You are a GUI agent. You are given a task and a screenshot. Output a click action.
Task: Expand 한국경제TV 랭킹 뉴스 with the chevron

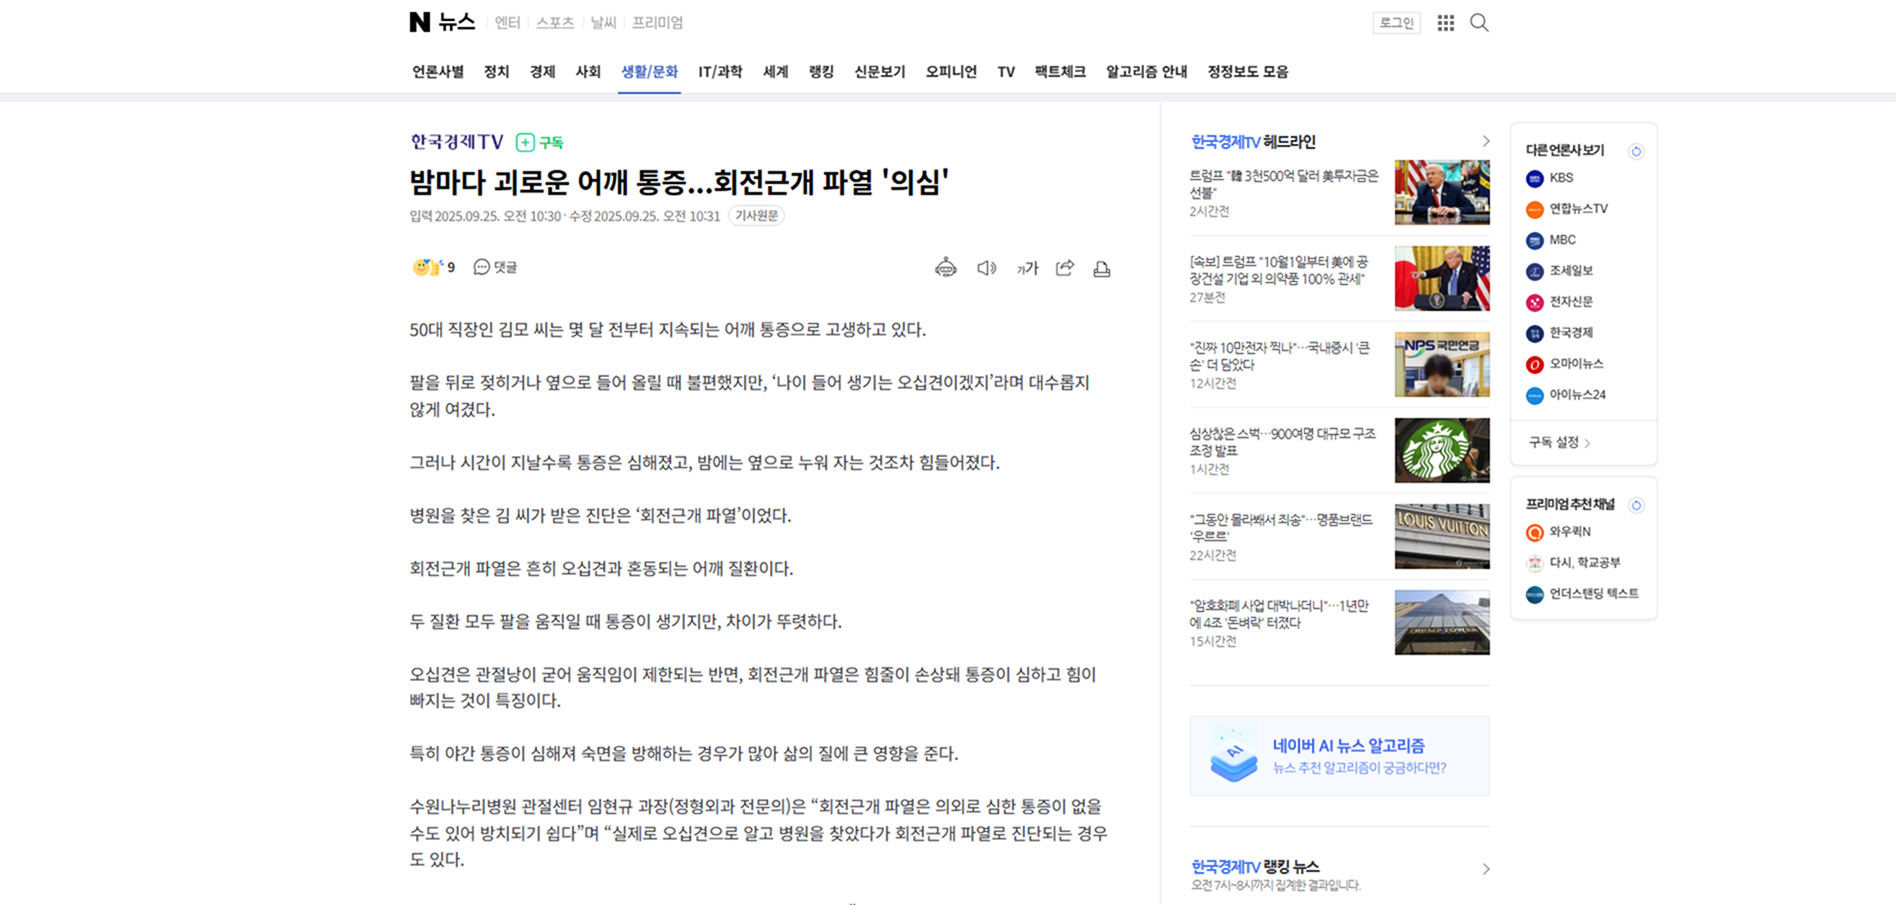point(1485,869)
